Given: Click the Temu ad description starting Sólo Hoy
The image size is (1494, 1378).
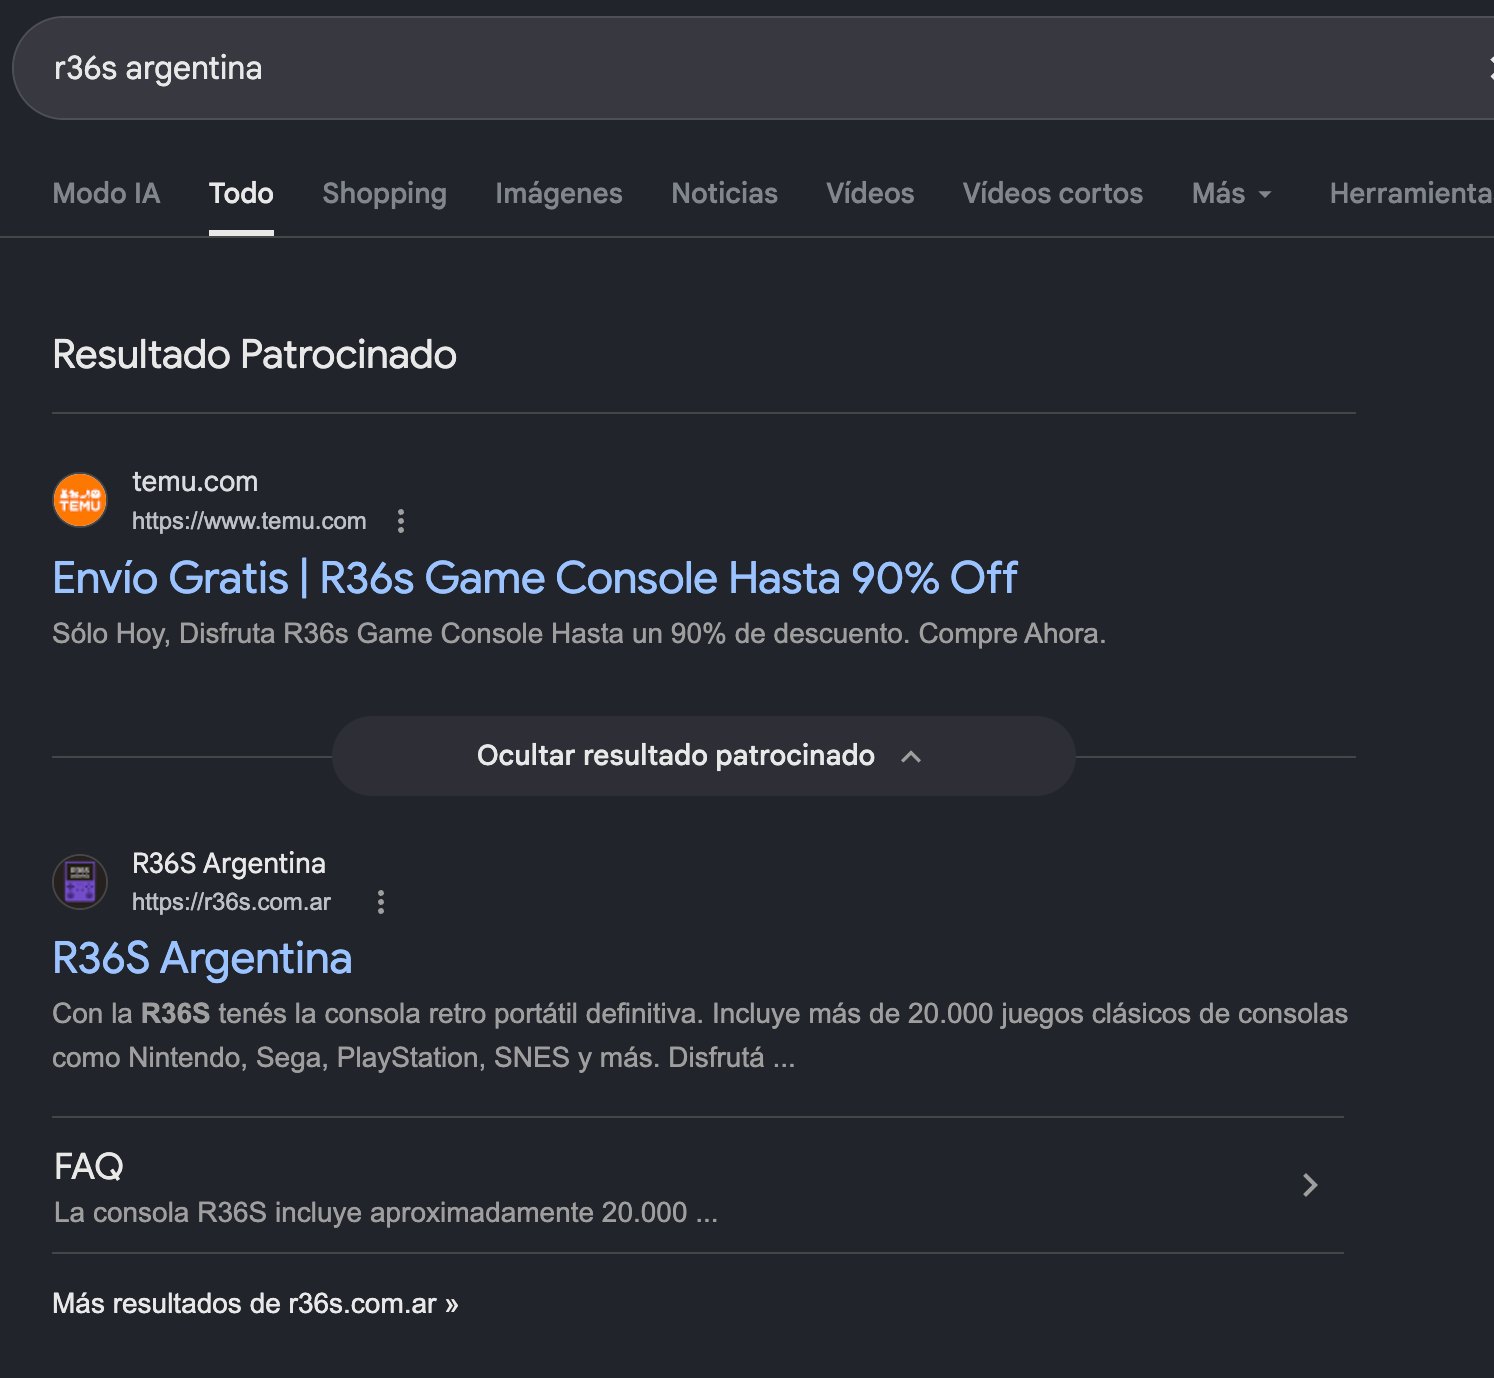Looking at the screenshot, I should (x=579, y=634).
